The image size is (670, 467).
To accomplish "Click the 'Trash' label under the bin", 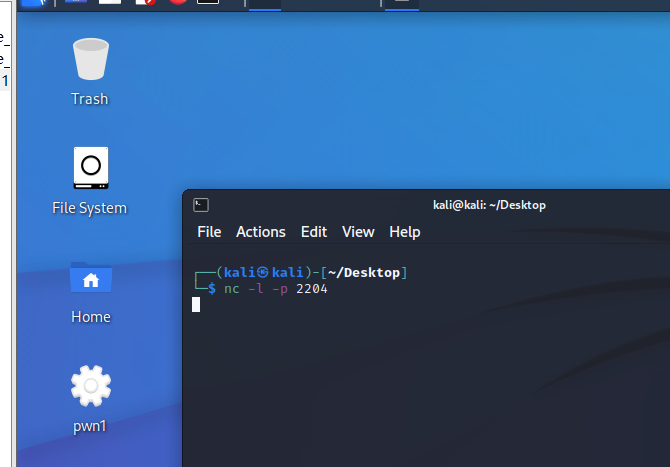I will (90, 99).
